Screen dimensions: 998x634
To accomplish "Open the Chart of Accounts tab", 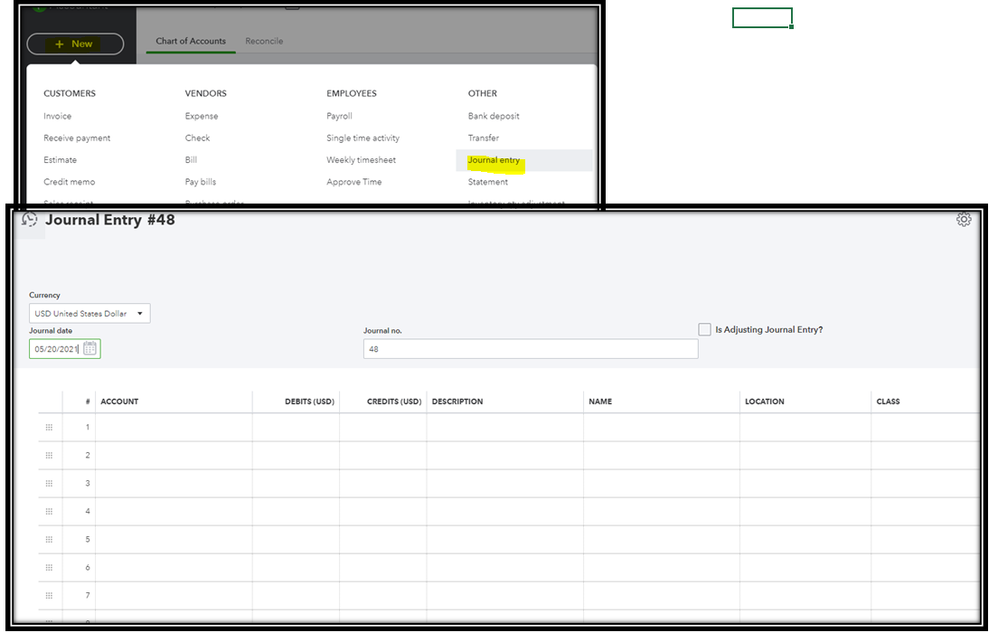I will 190,41.
